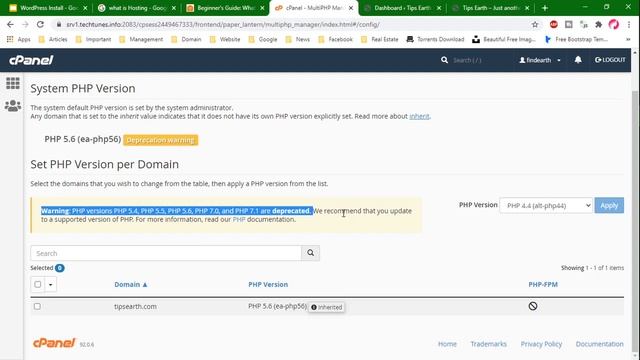Sort by the PHP-FPM column header
Viewport: 640px width, 360px height.
click(x=543, y=284)
